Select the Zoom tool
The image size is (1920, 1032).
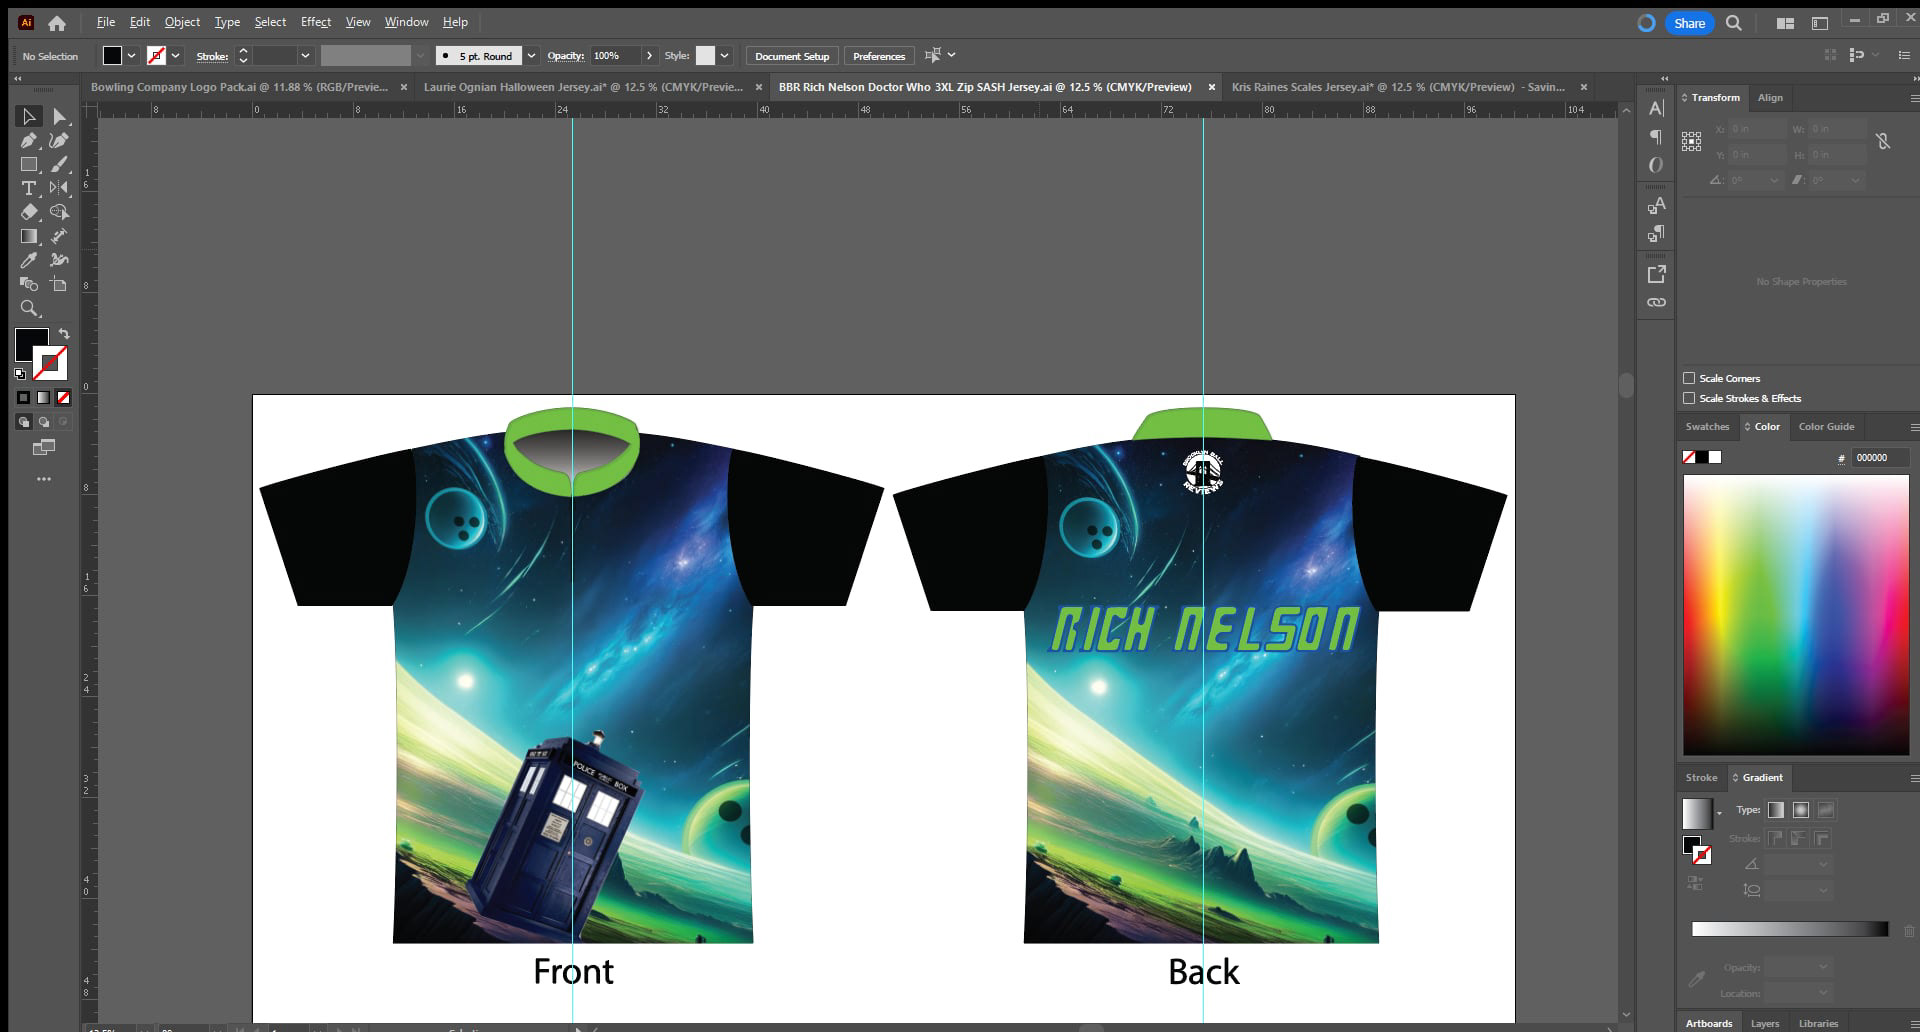click(x=29, y=308)
